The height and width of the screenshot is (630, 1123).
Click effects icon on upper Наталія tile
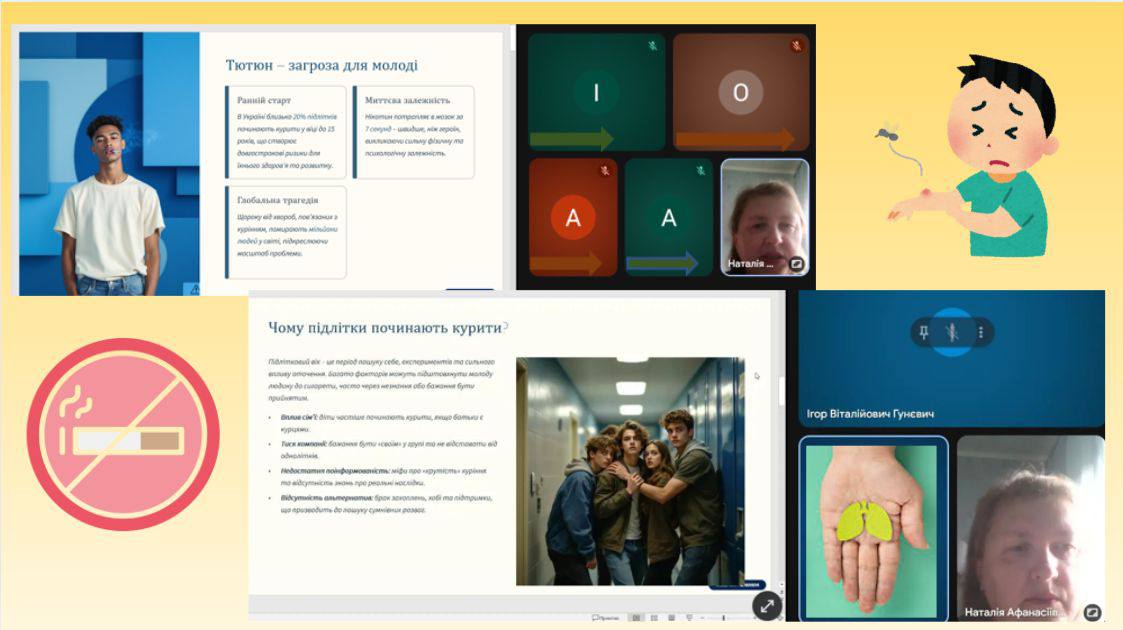797,264
